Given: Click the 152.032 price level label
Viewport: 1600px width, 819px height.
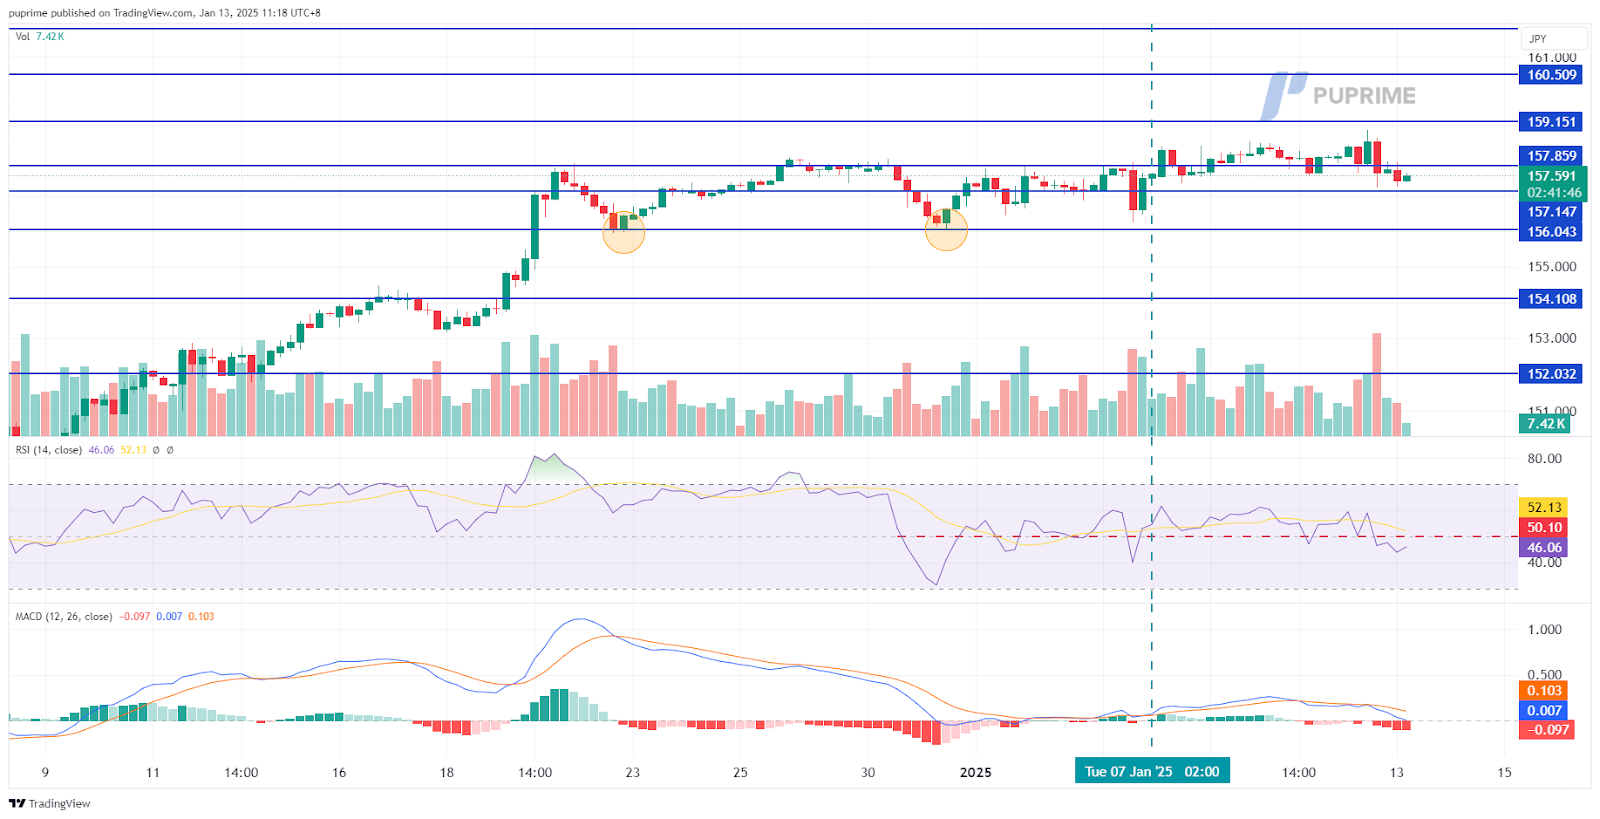Looking at the screenshot, I should point(1551,374).
